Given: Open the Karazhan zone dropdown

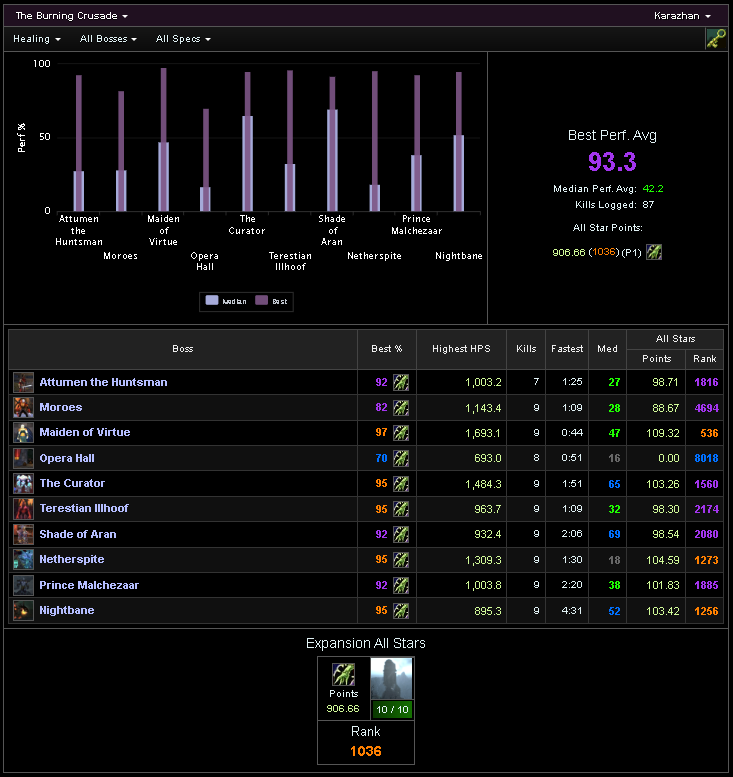Looking at the screenshot, I should click(682, 16).
